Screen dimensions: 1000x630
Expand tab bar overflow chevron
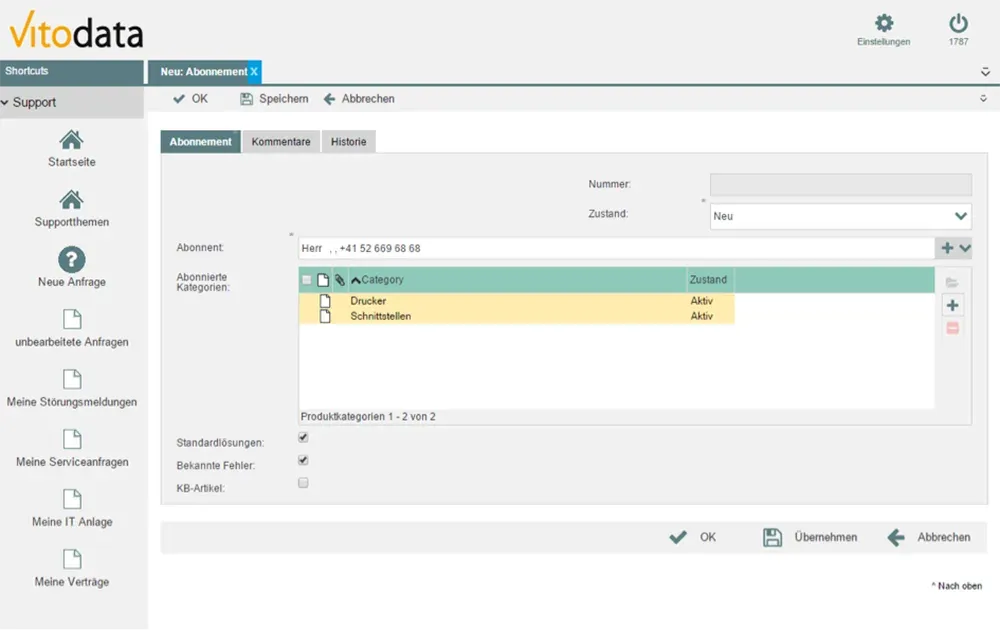[x=985, y=72]
